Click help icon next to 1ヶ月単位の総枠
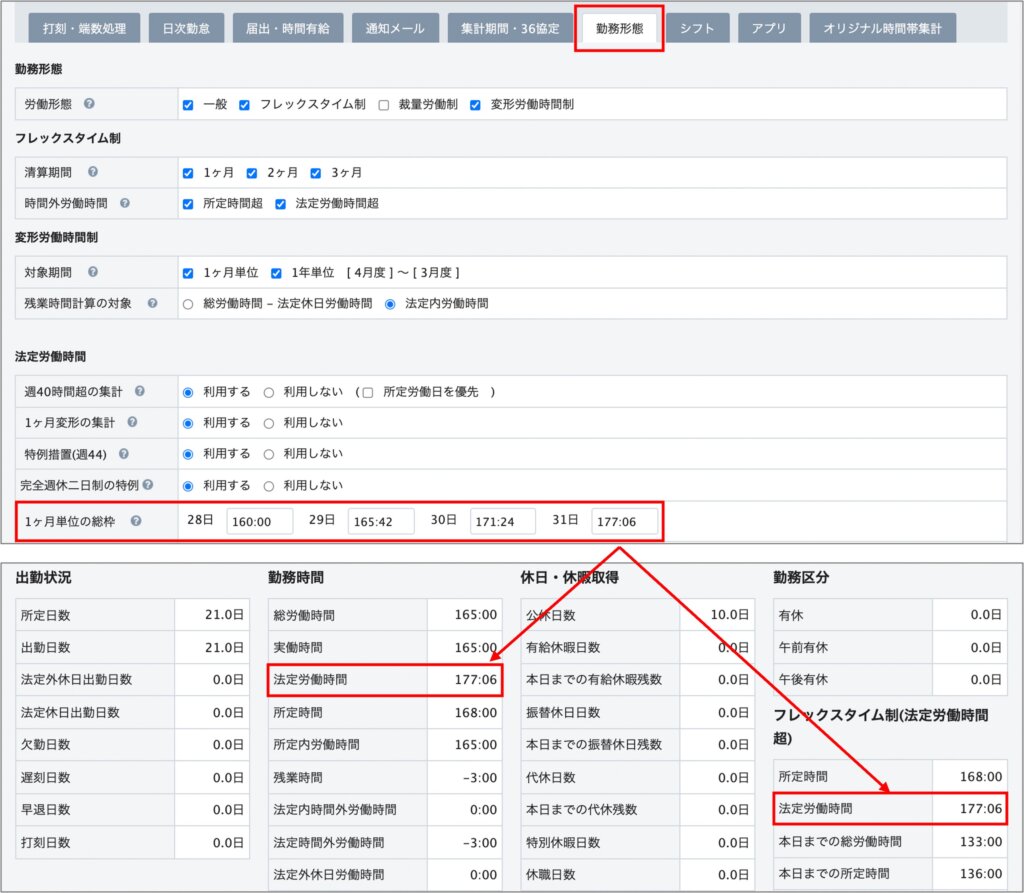Viewport: 1024px width, 893px height. 136,521
